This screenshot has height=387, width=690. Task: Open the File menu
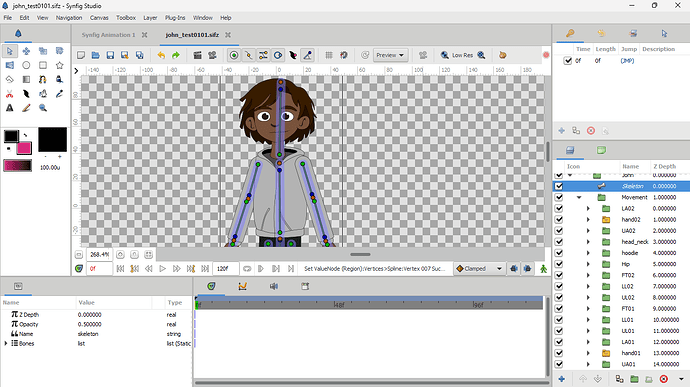[x=8, y=18]
